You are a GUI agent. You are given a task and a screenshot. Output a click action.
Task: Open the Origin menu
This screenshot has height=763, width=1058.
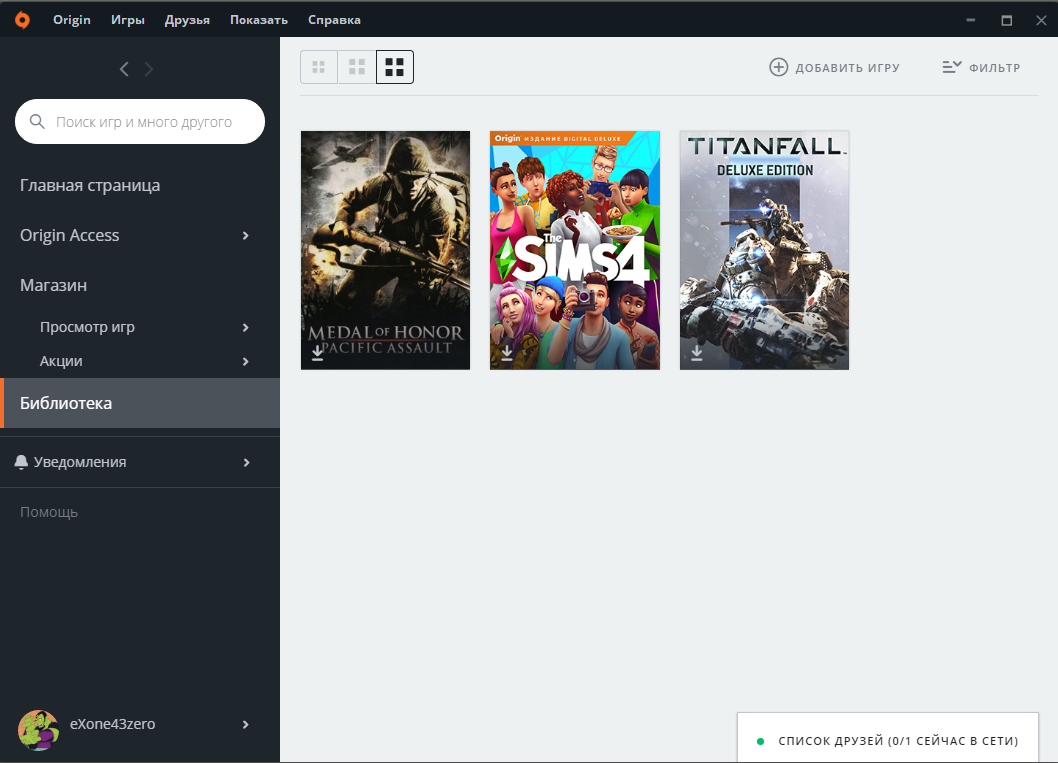(x=72, y=20)
